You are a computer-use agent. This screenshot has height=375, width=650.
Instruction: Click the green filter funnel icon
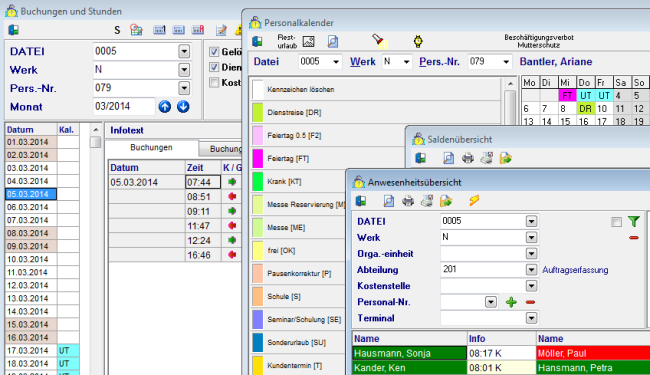pyautogui.click(x=634, y=222)
